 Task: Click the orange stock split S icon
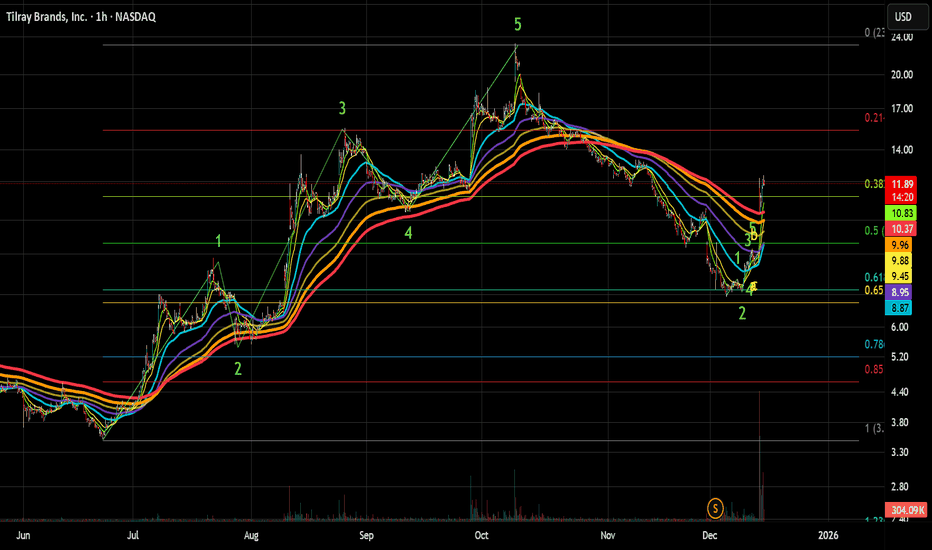point(715,508)
